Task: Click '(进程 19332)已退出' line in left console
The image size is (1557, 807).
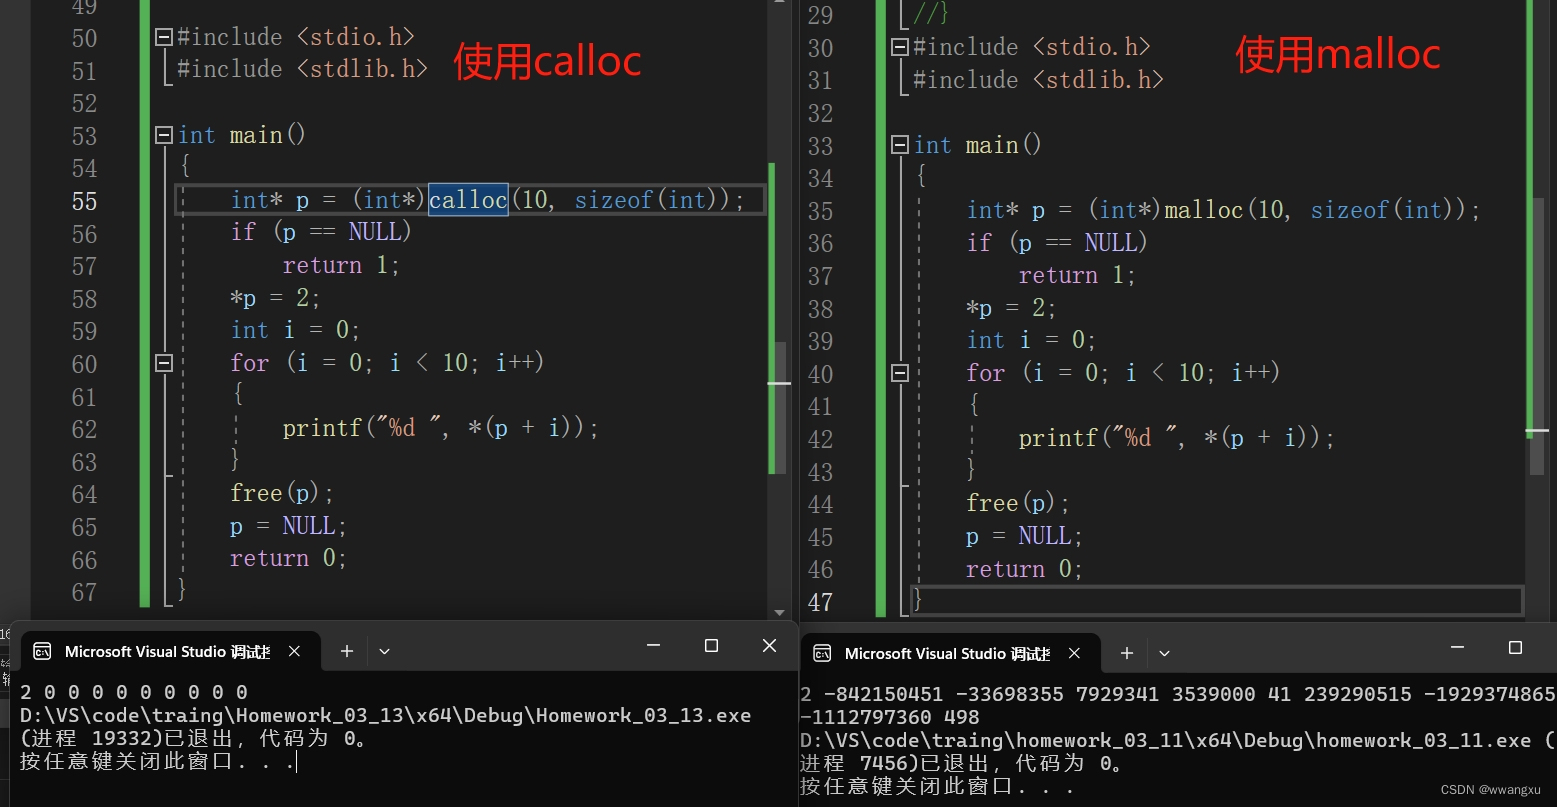Action: 195,739
